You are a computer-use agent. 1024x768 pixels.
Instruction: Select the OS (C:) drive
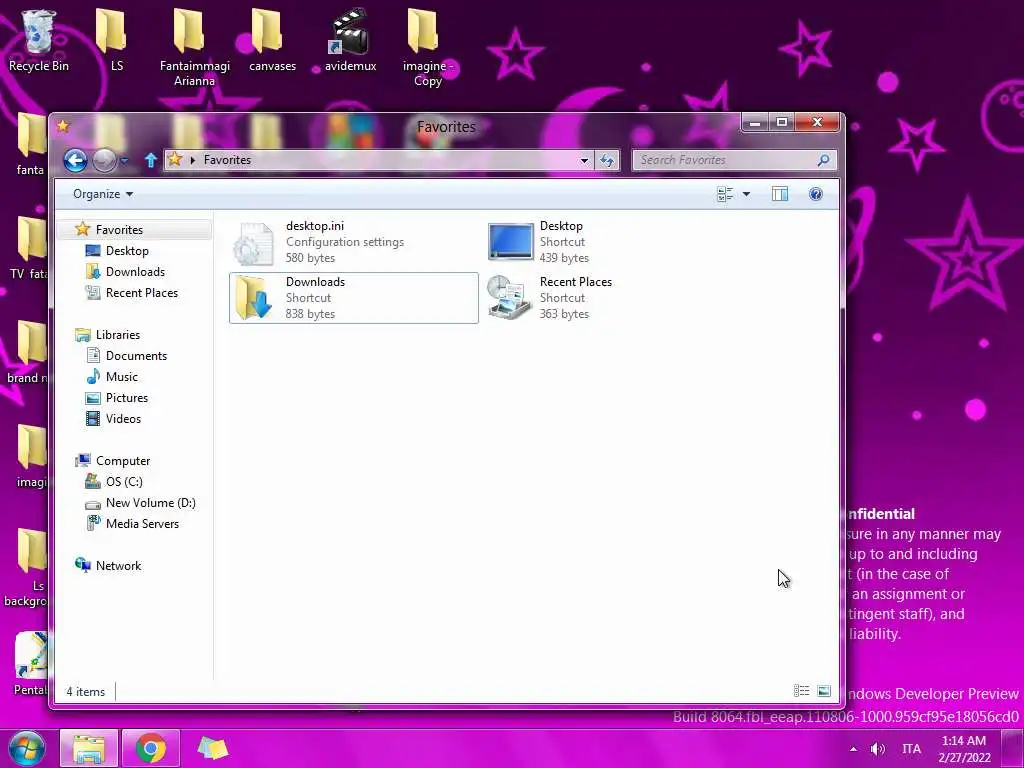pos(123,481)
